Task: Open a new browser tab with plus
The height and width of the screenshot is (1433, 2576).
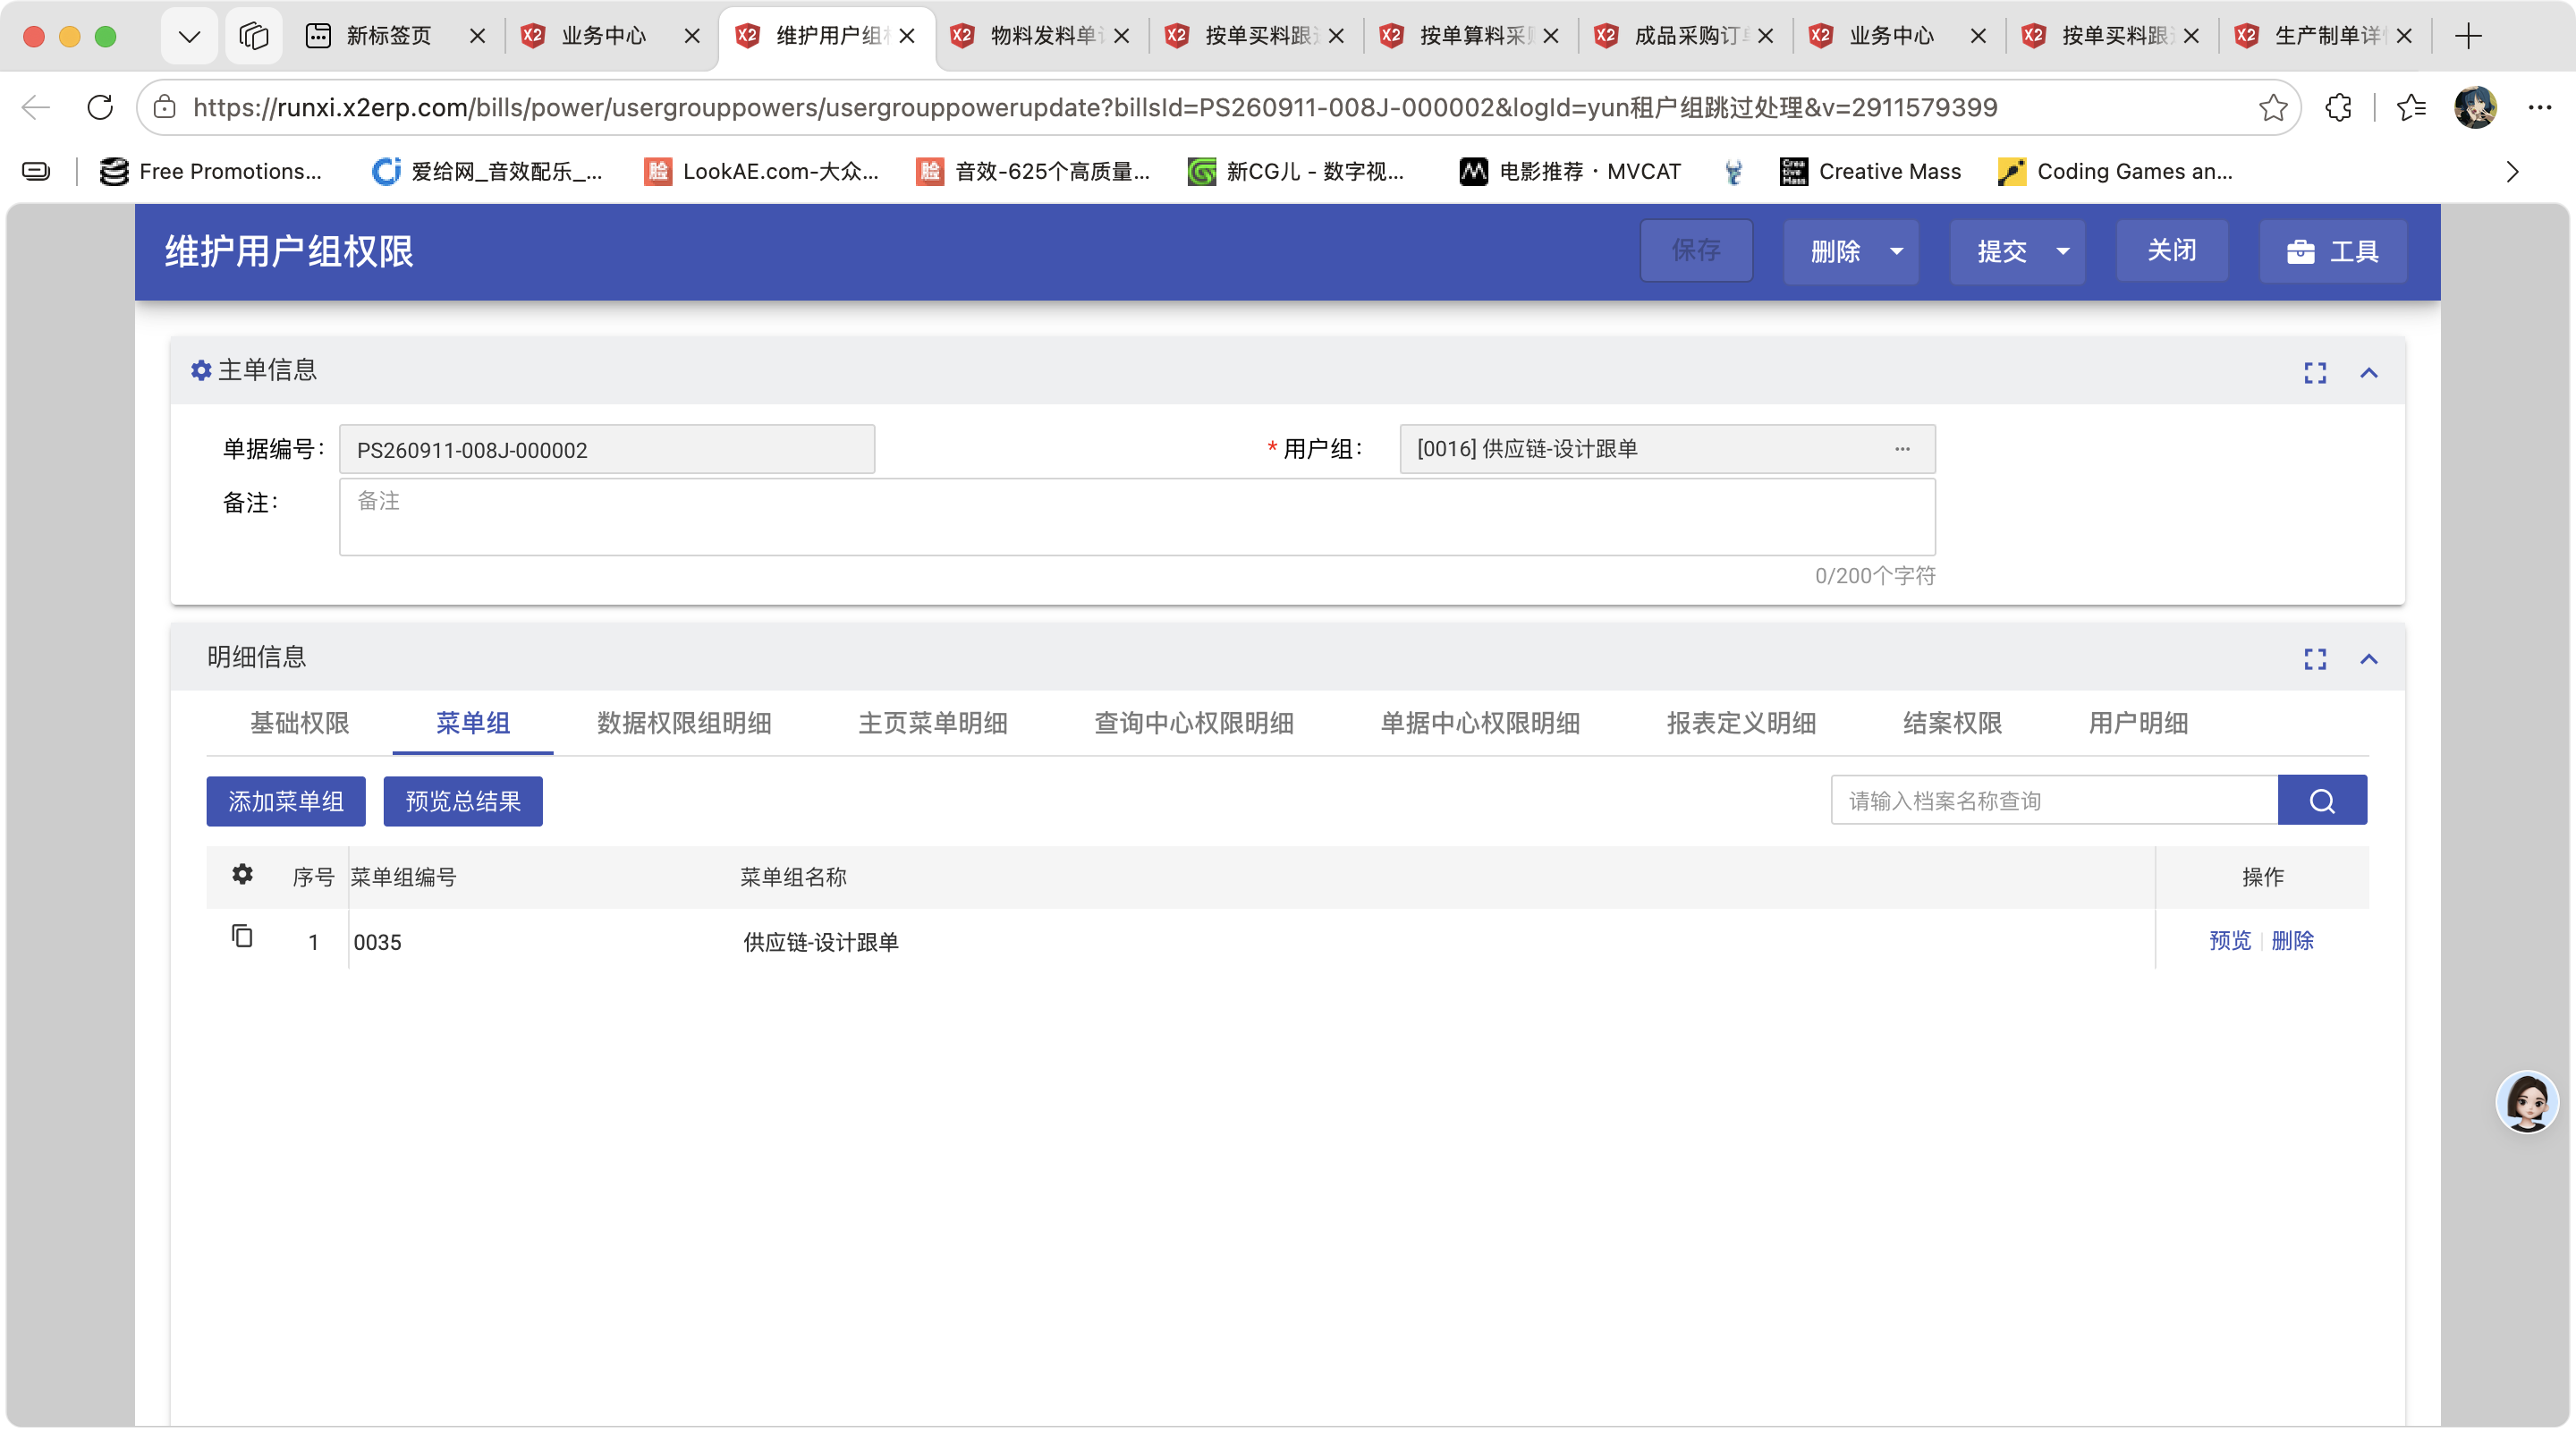Action: point(2468,36)
